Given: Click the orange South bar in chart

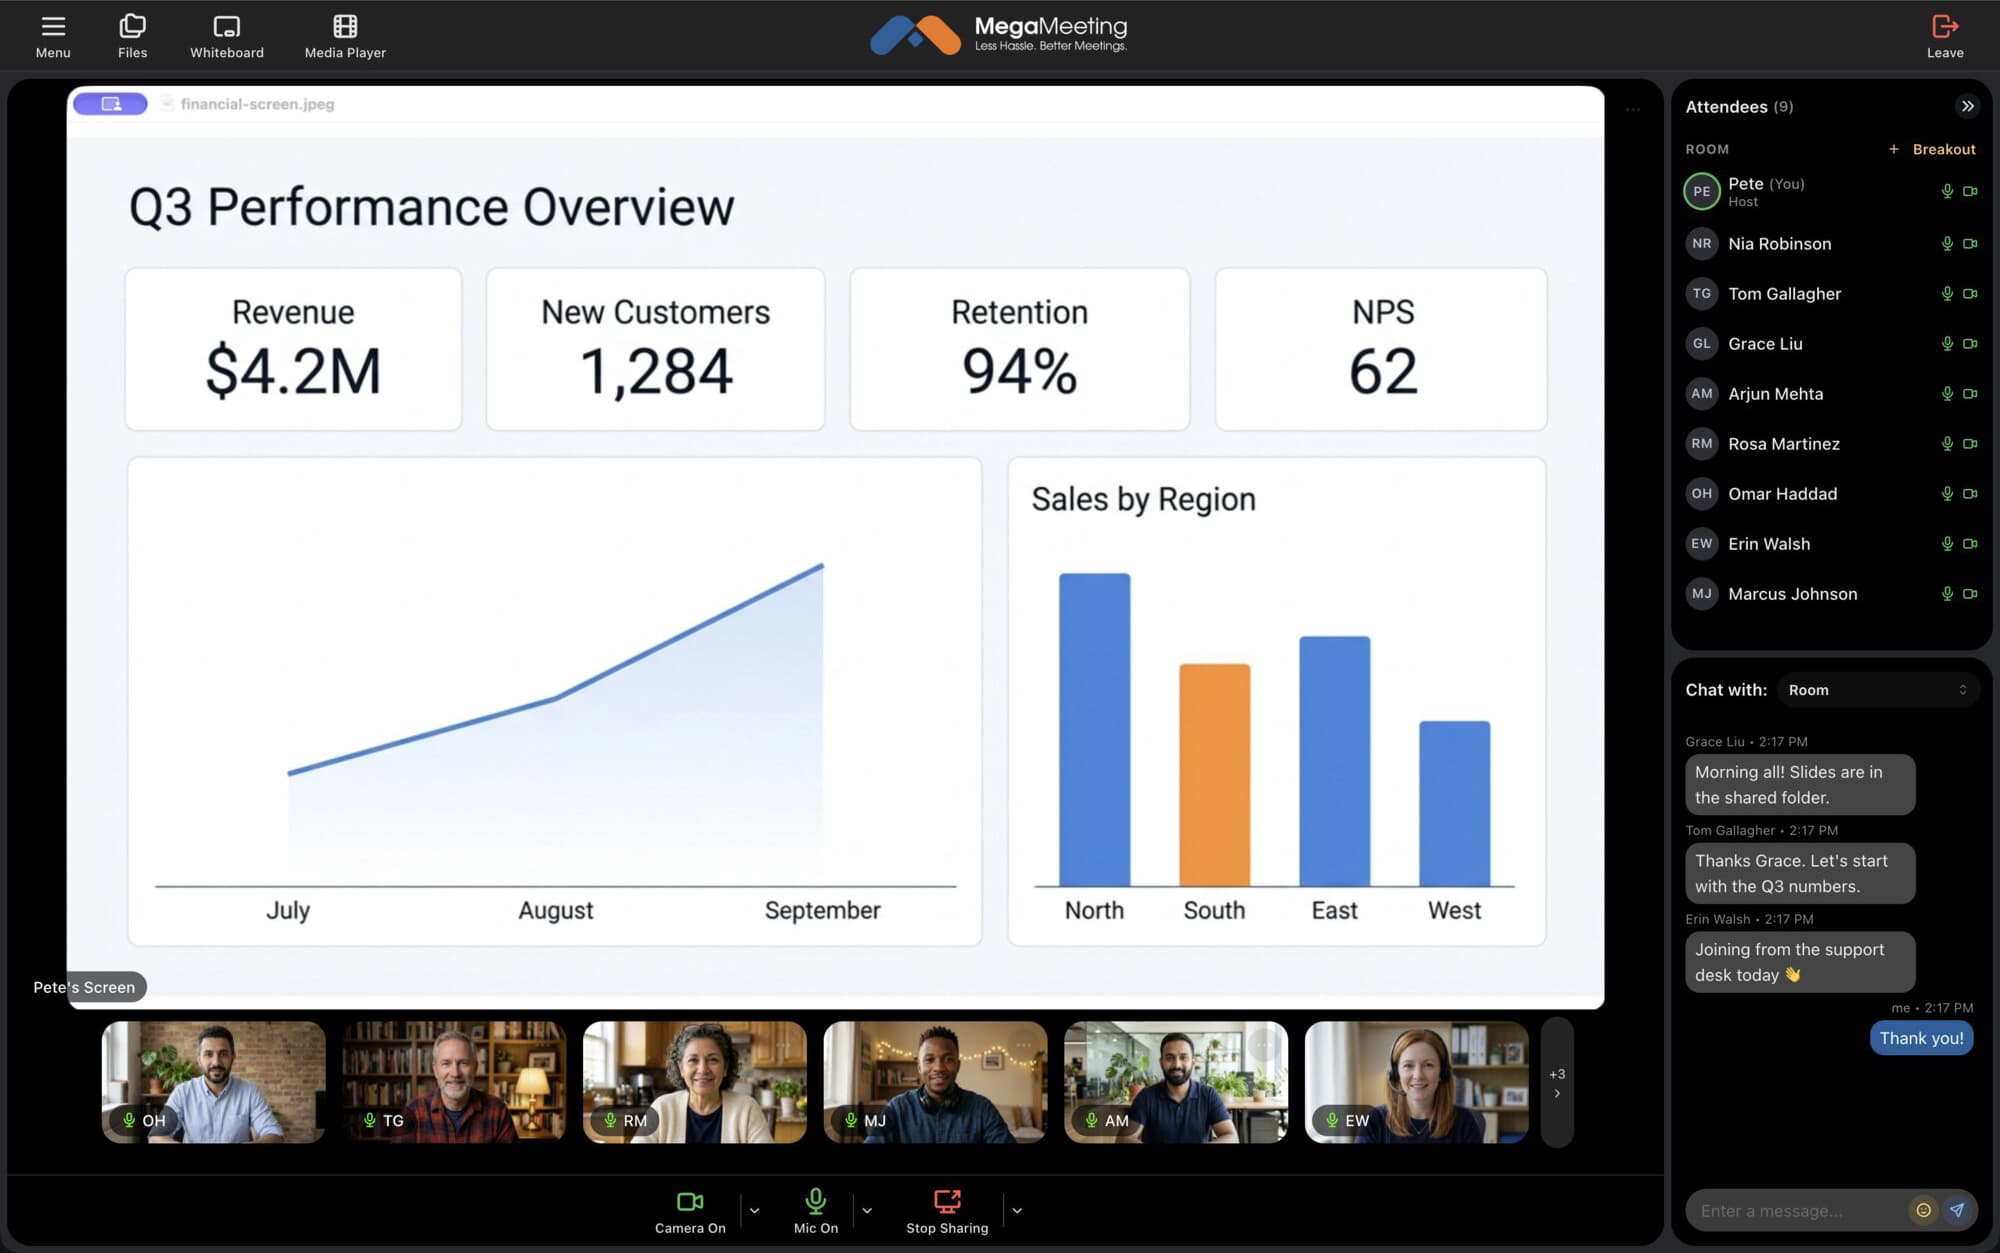Looking at the screenshot, I should [1214, 775].
